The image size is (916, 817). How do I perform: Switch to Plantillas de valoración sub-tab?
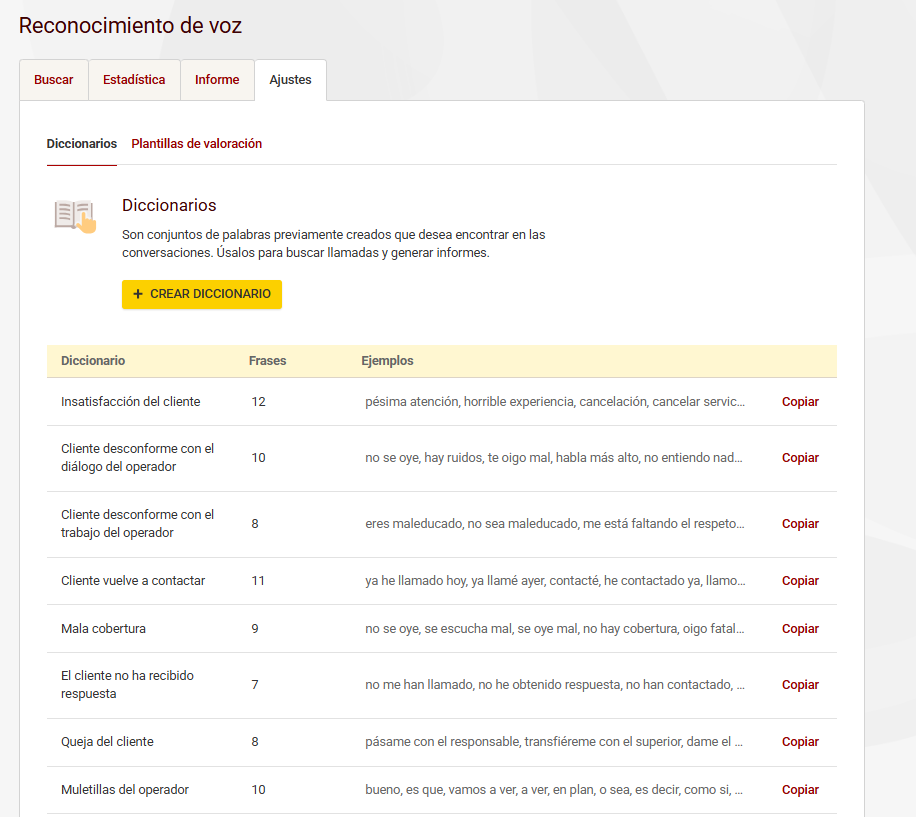click(x=196, y=144)
